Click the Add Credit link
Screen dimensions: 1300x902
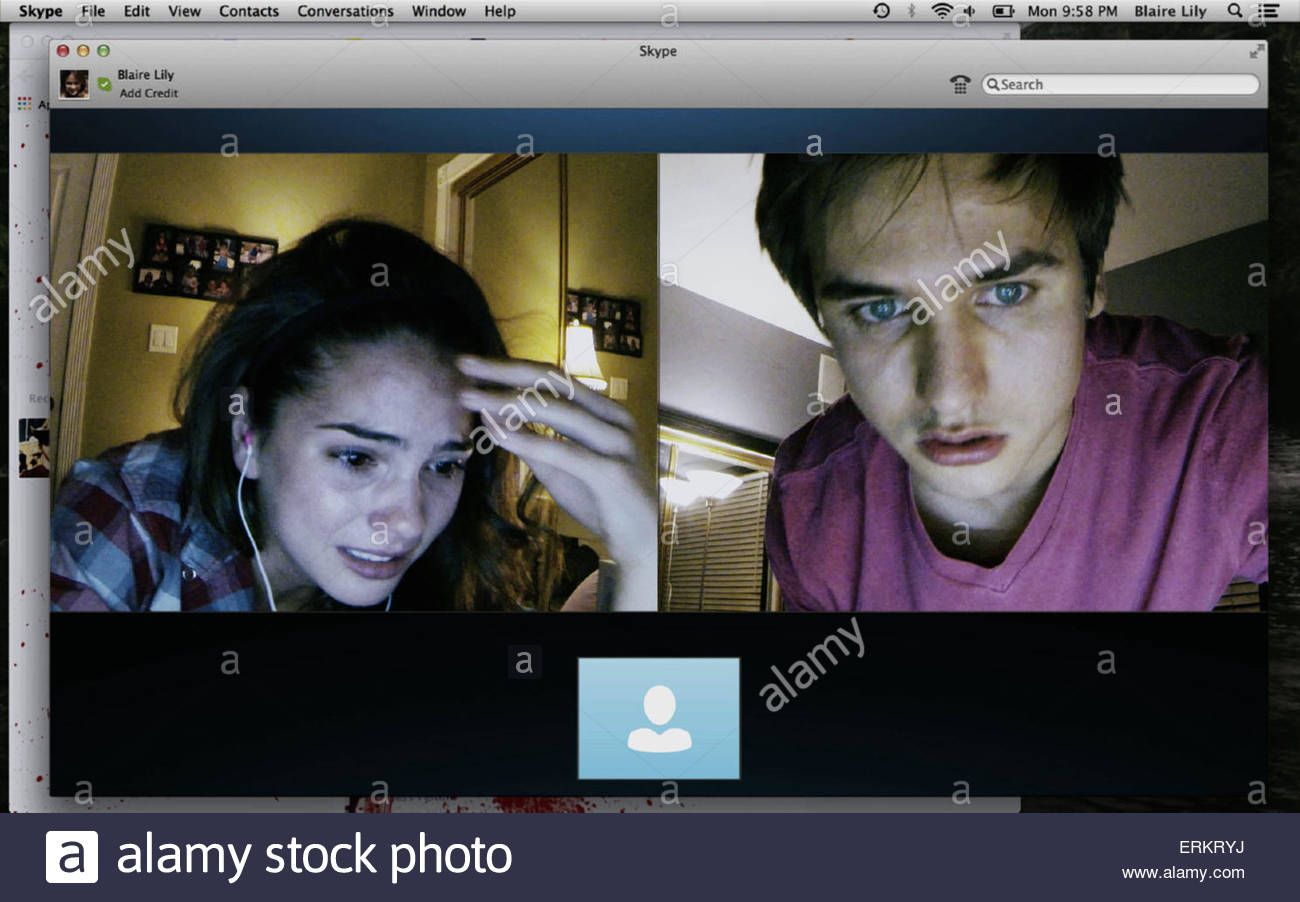149,93
